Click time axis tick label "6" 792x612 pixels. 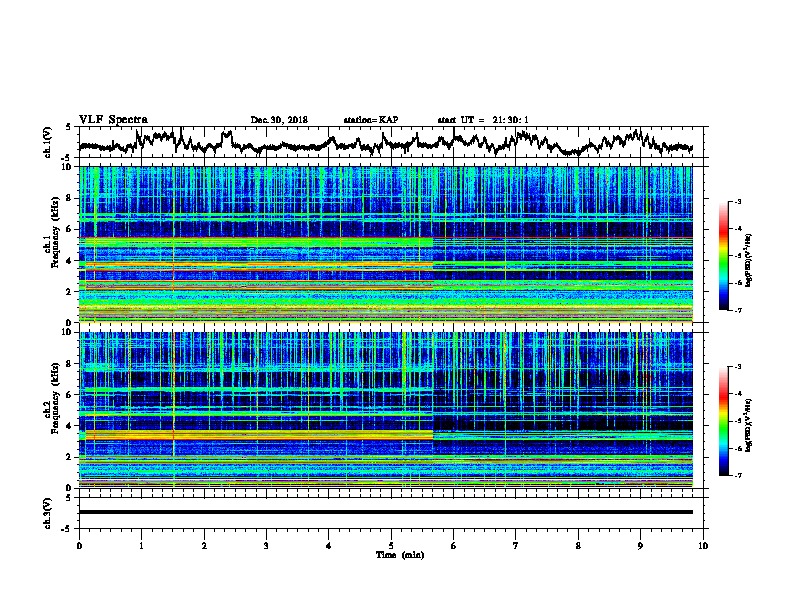(454, 546)
